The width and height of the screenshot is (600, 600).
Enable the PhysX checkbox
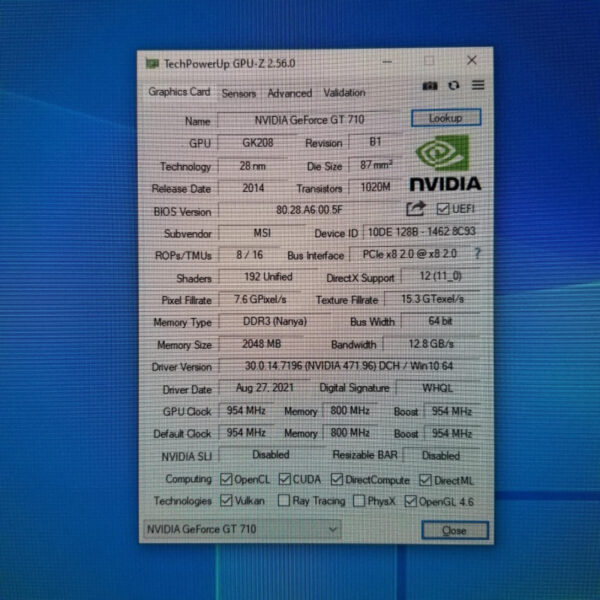pyautogui.click(x=359, y=501)
